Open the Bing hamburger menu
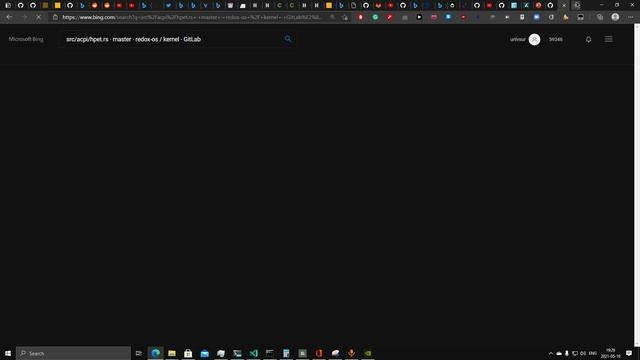 [609, 39]
